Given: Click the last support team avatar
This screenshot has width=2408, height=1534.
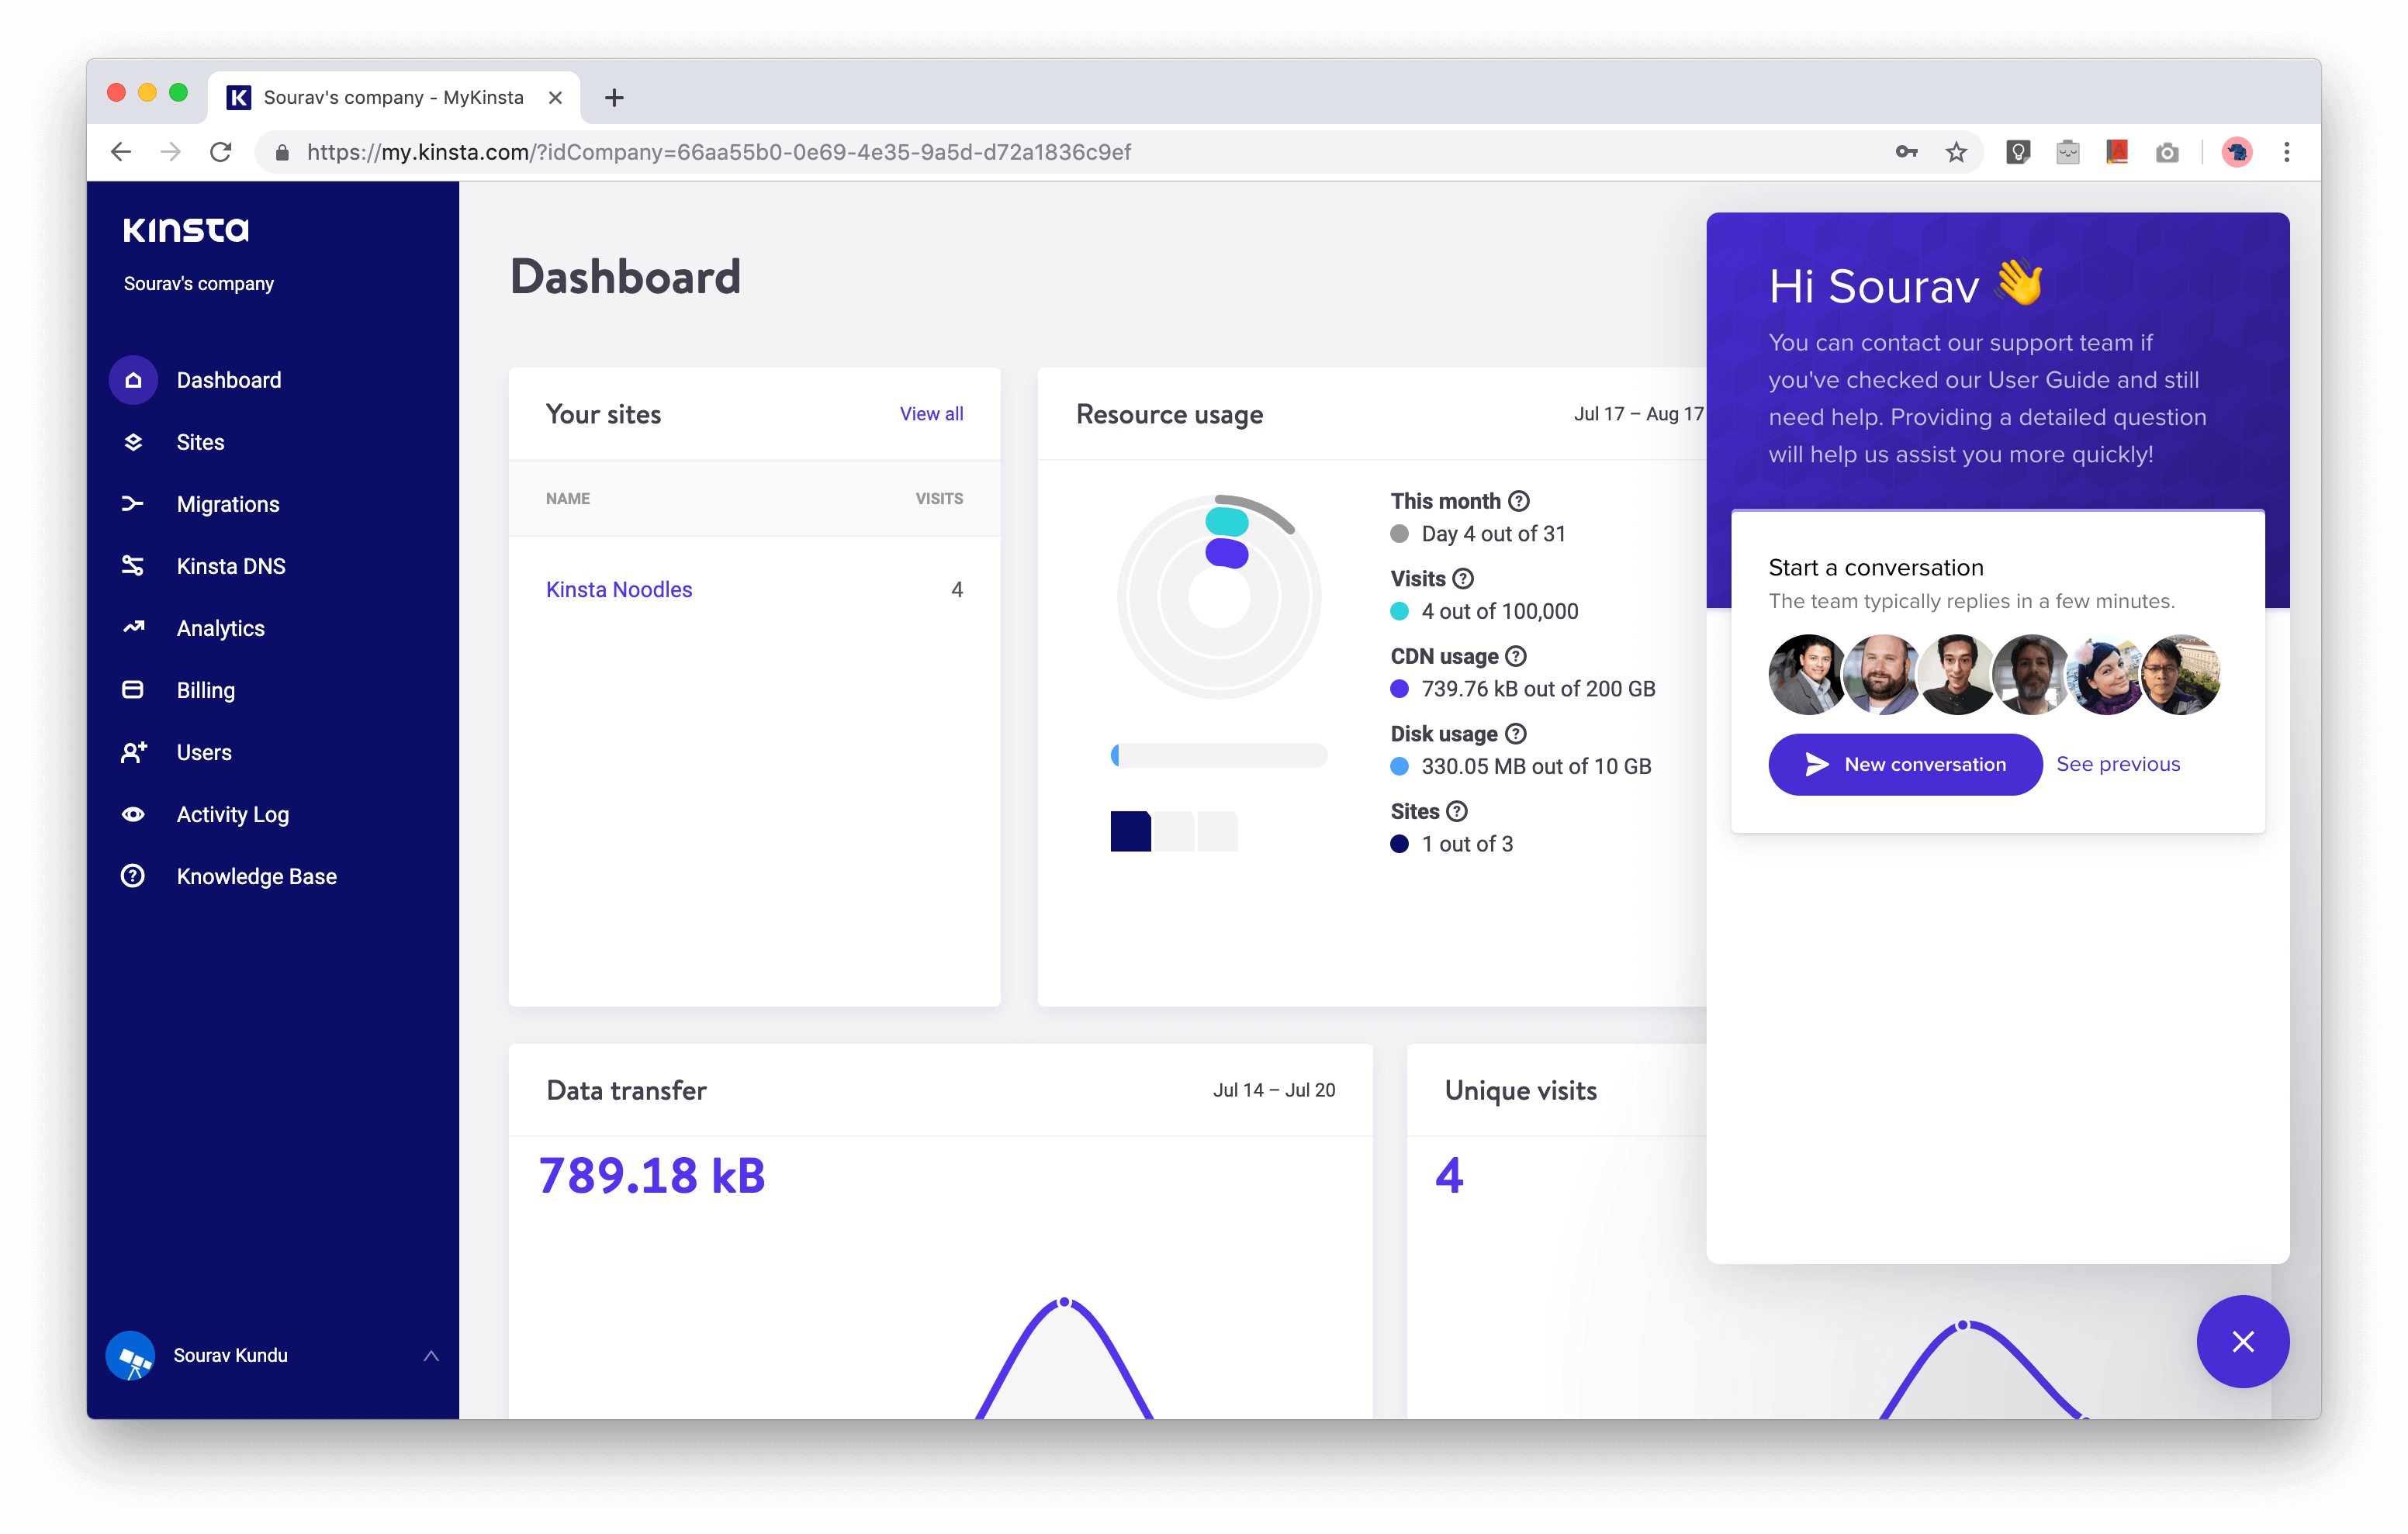Looking at the screenshot, I should (2180, 675).
